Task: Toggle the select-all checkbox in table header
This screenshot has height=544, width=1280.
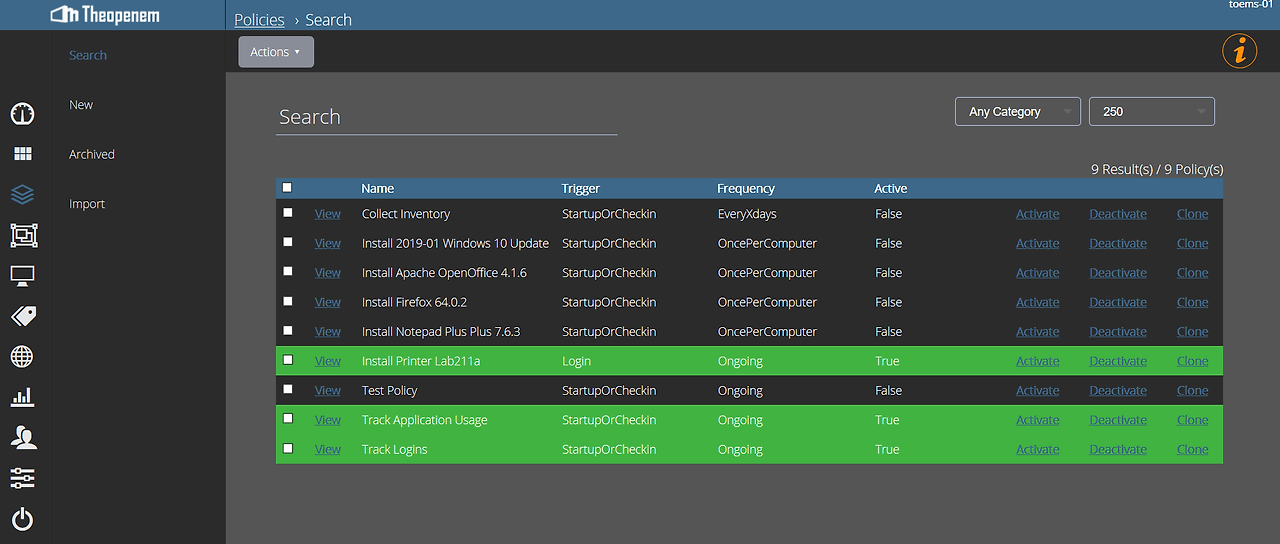Action: tap(288, 187)
